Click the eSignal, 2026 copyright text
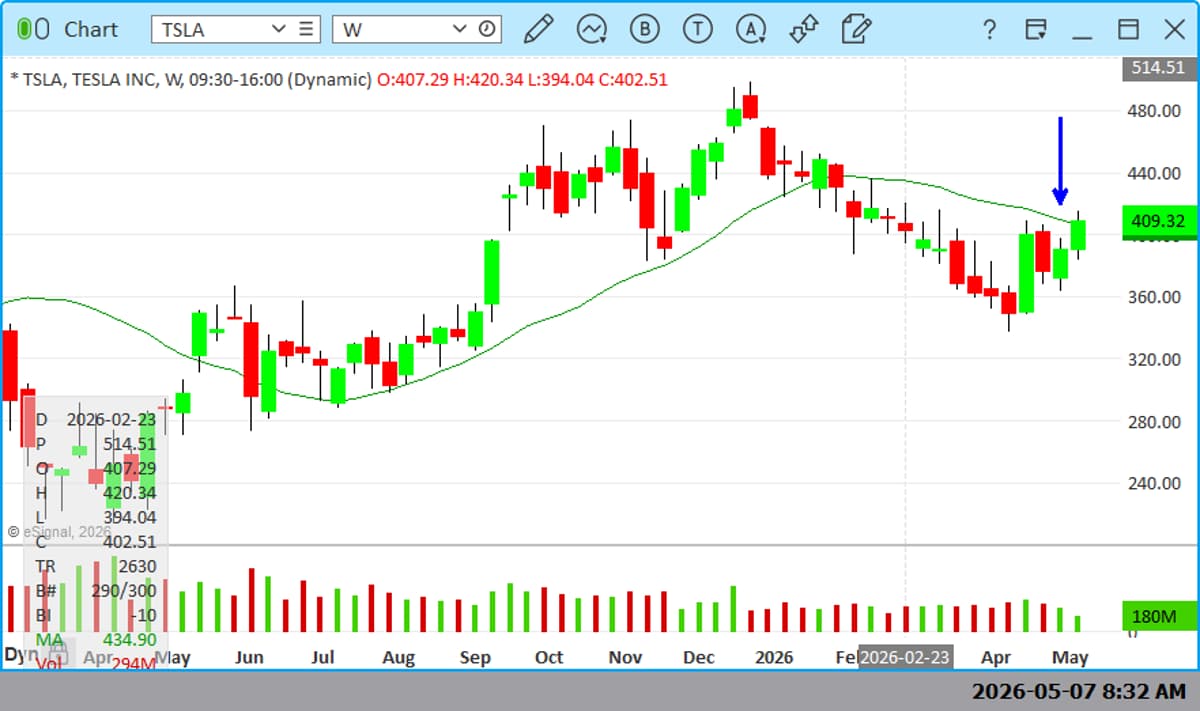The image size is (1200, 711). tap(59, 532)
